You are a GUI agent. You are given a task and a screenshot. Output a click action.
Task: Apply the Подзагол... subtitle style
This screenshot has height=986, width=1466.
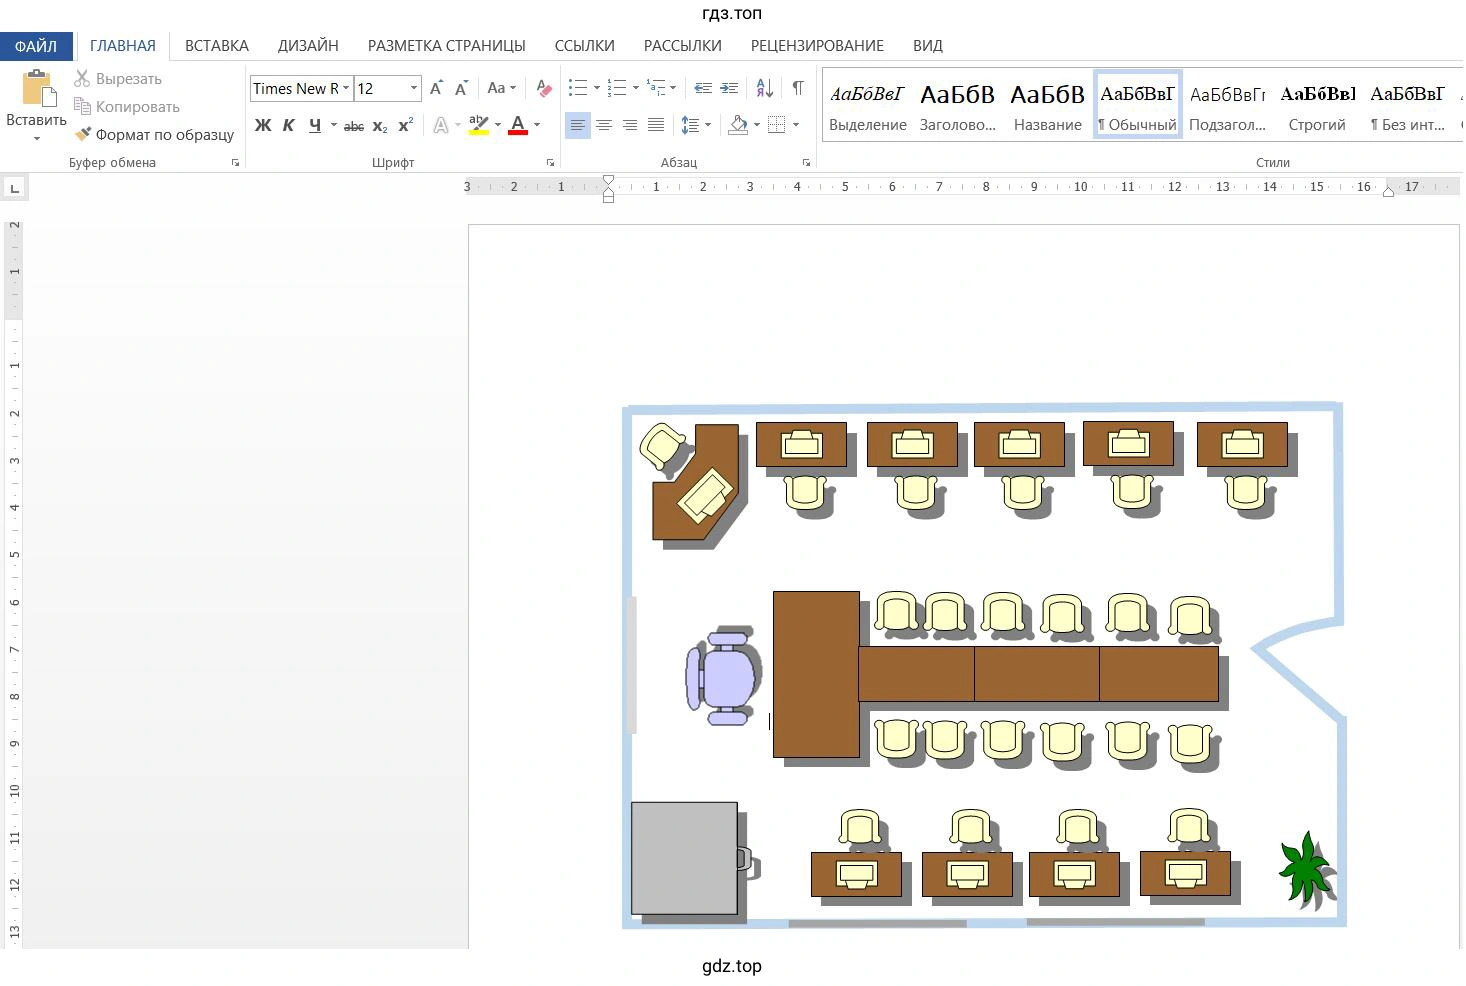(x=1228, y=105)
